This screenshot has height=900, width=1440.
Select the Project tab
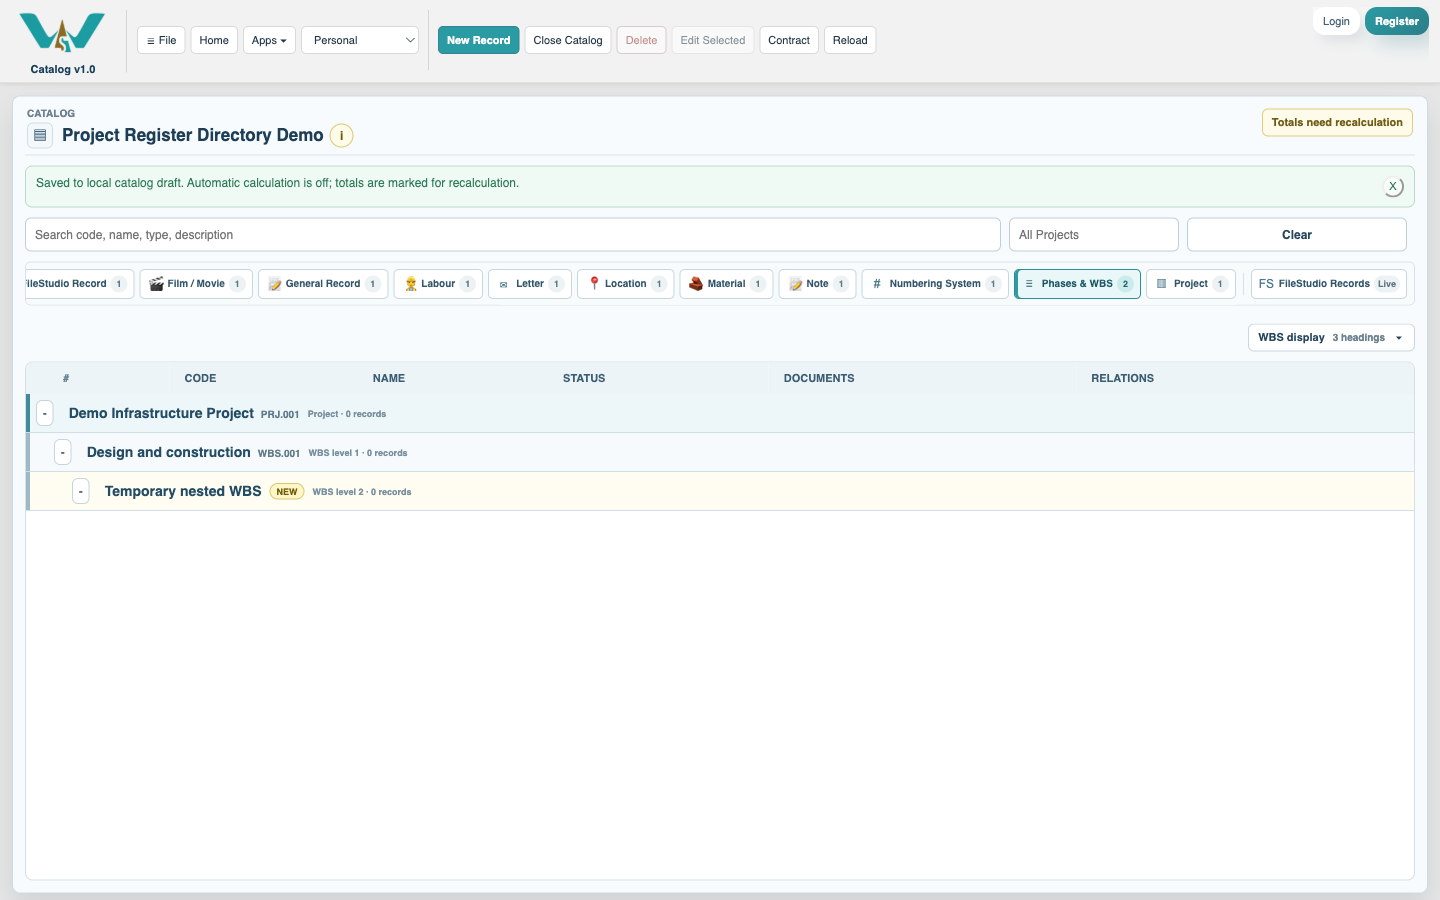(1191, 284)
